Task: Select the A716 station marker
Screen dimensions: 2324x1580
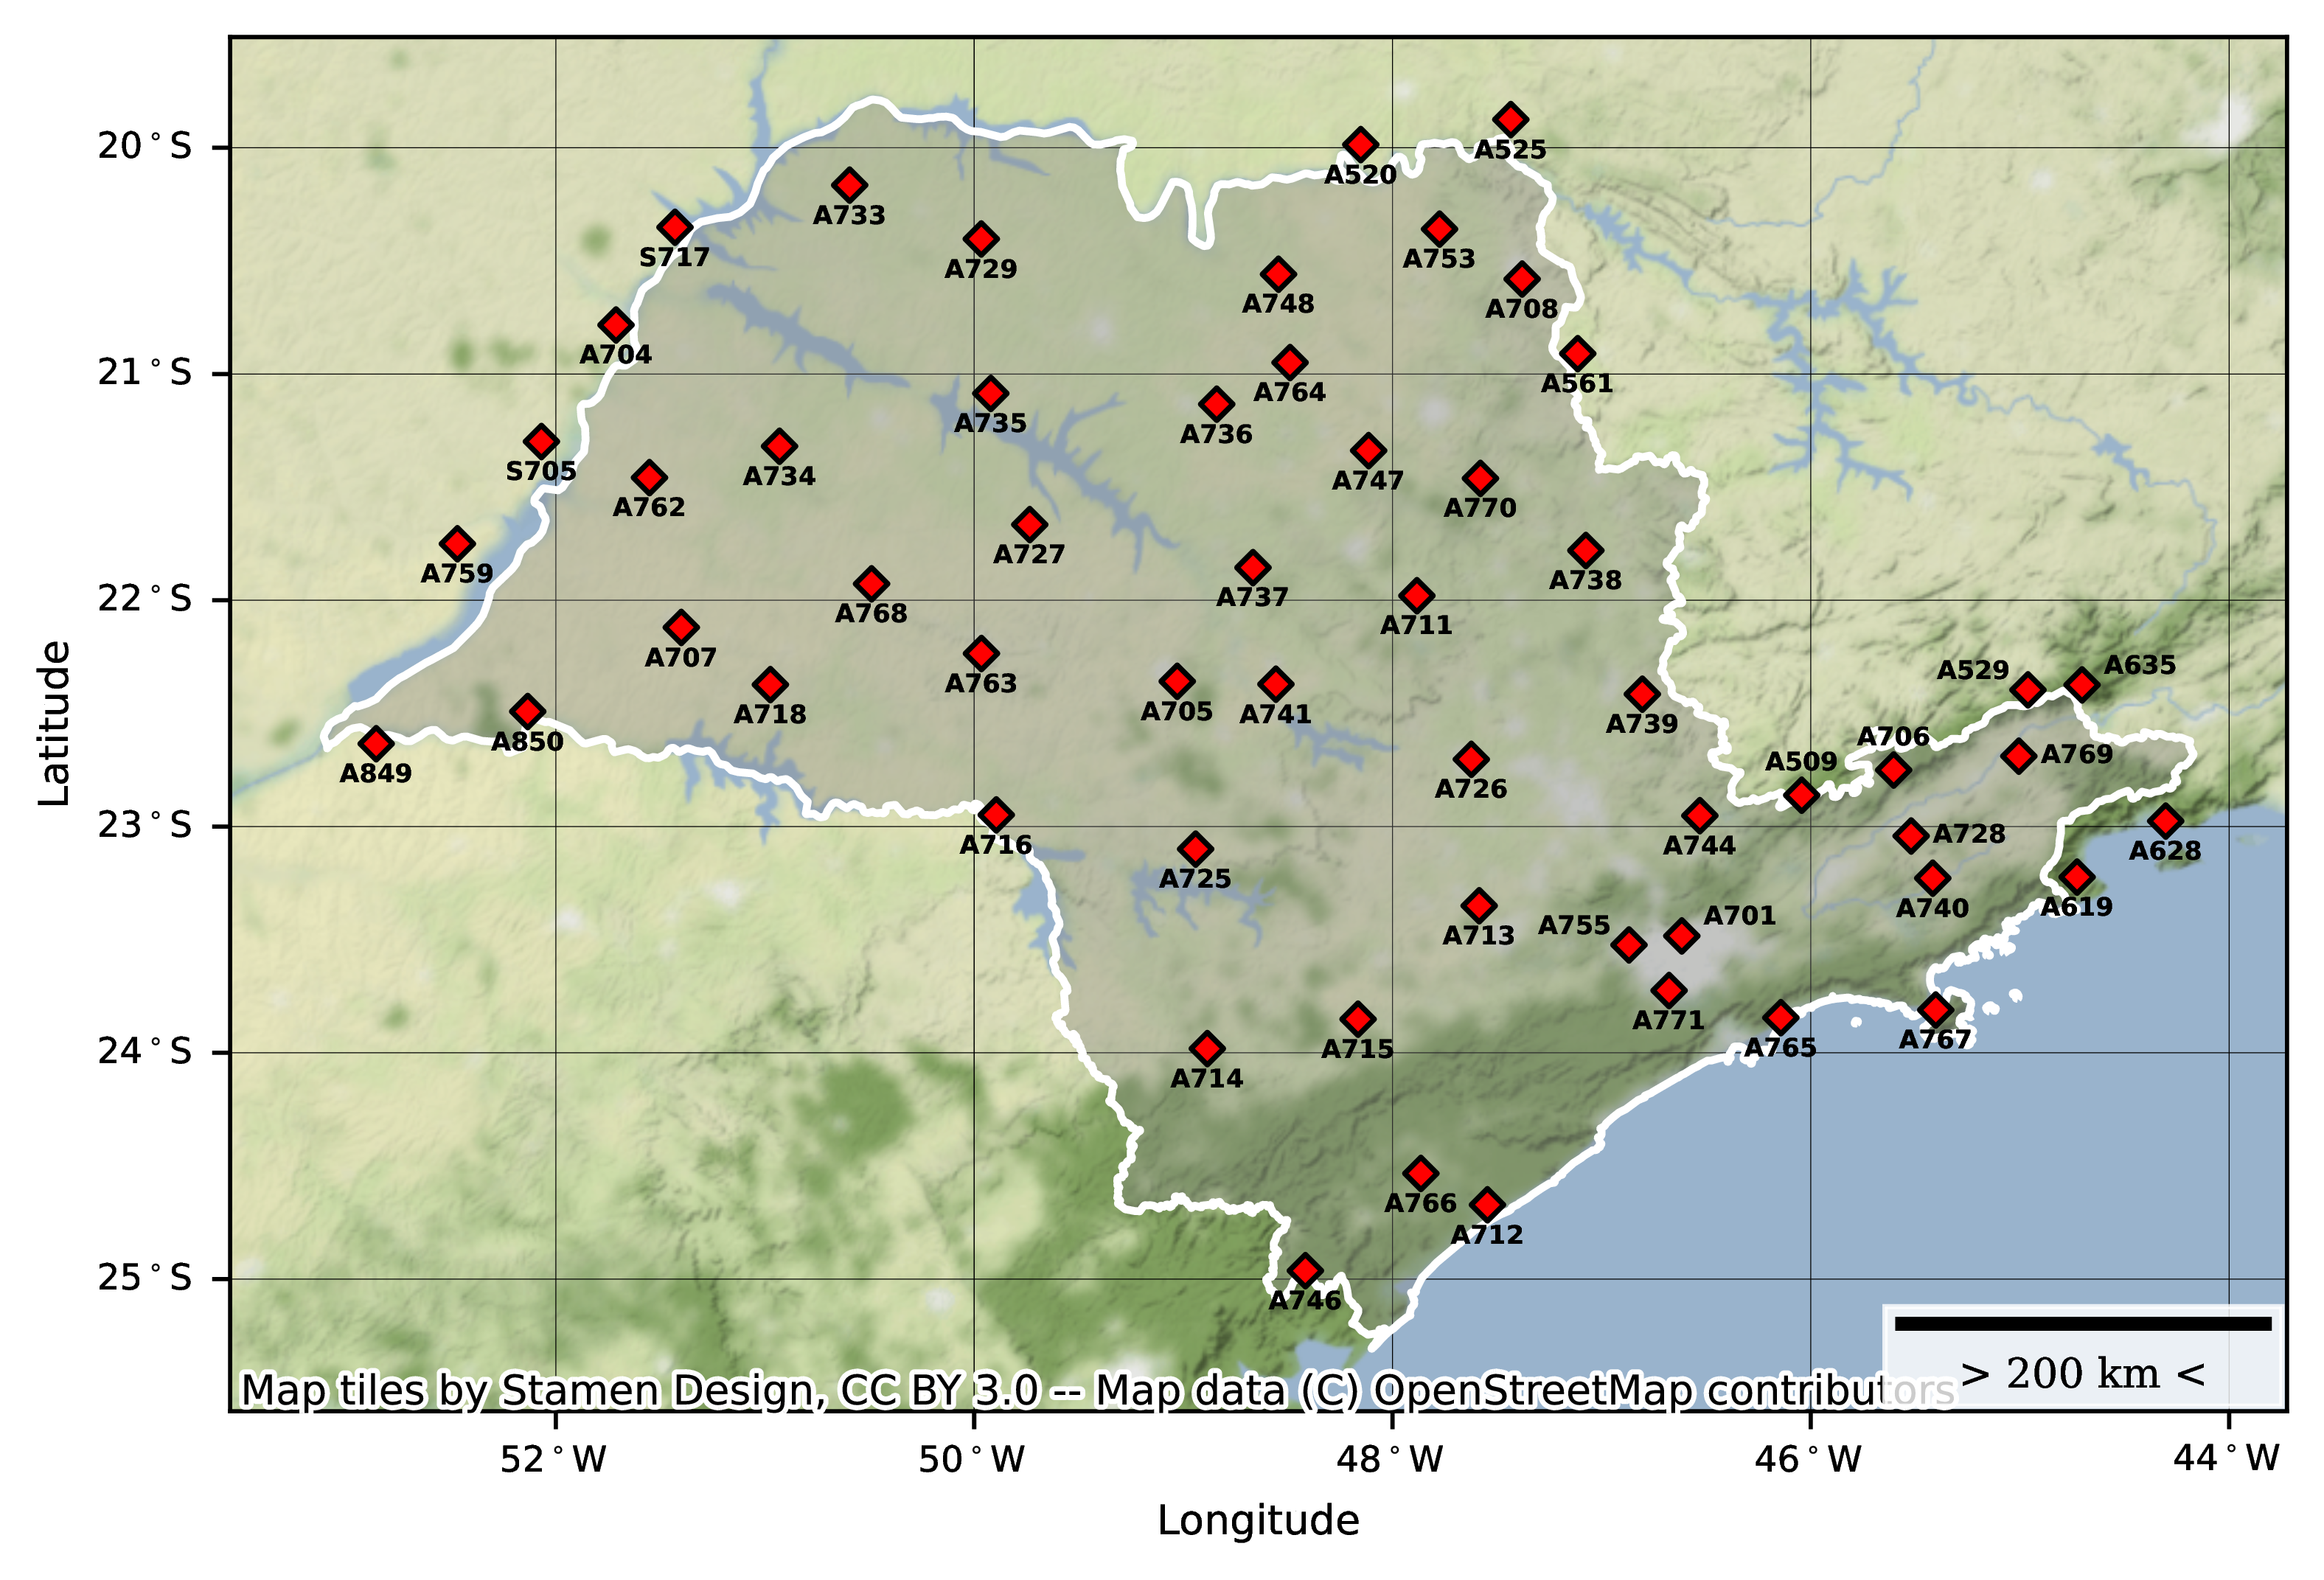Action: click(x=995, y=814)
